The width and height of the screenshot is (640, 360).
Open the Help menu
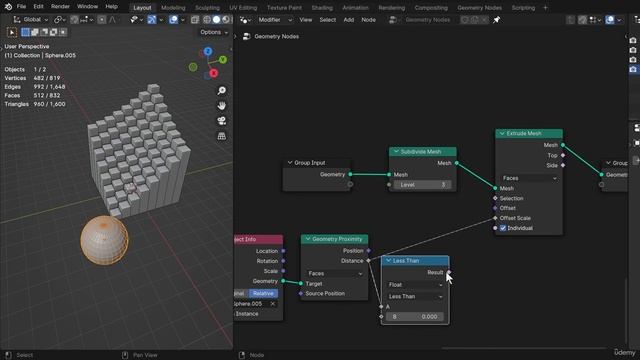coord(111,7)
